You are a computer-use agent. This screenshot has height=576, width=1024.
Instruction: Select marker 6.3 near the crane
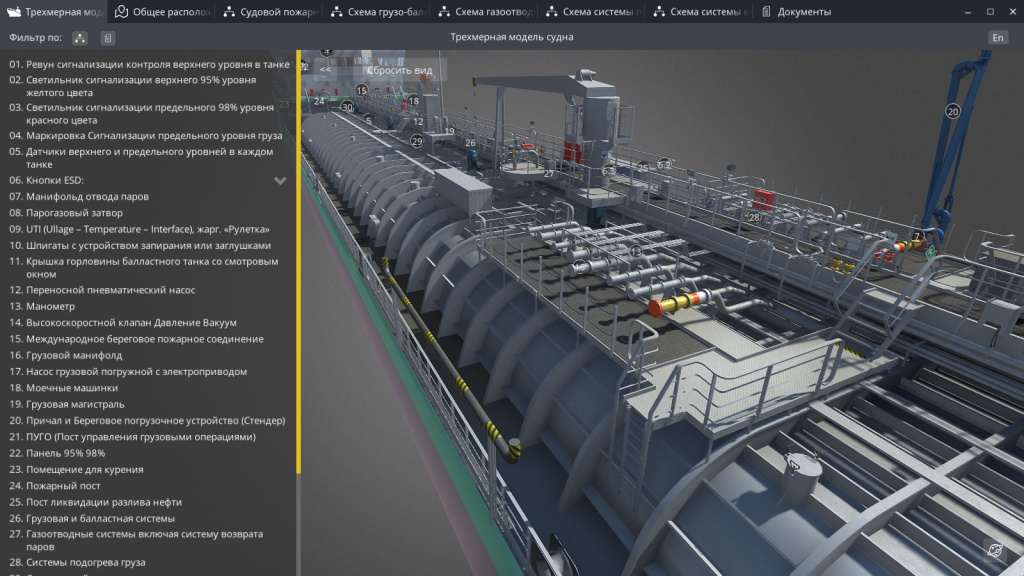608,170
